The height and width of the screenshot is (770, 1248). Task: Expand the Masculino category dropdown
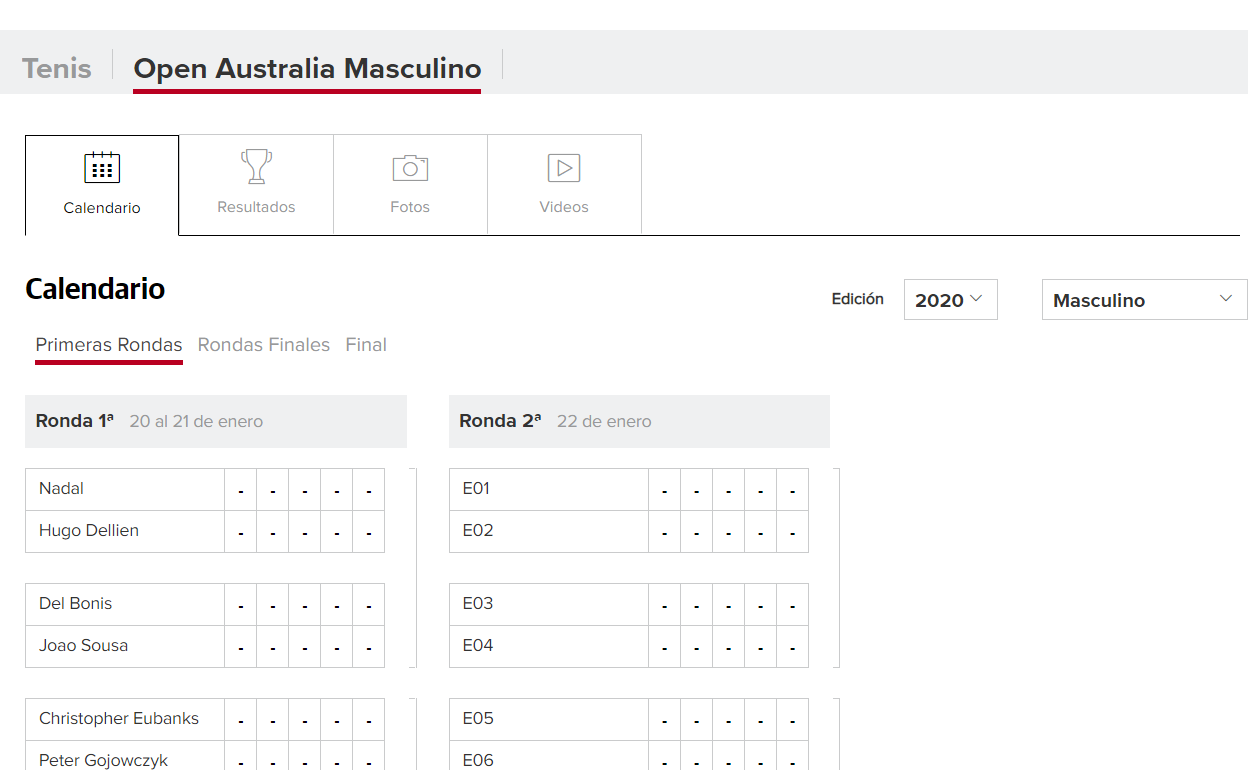click(x=1143, y=300)
